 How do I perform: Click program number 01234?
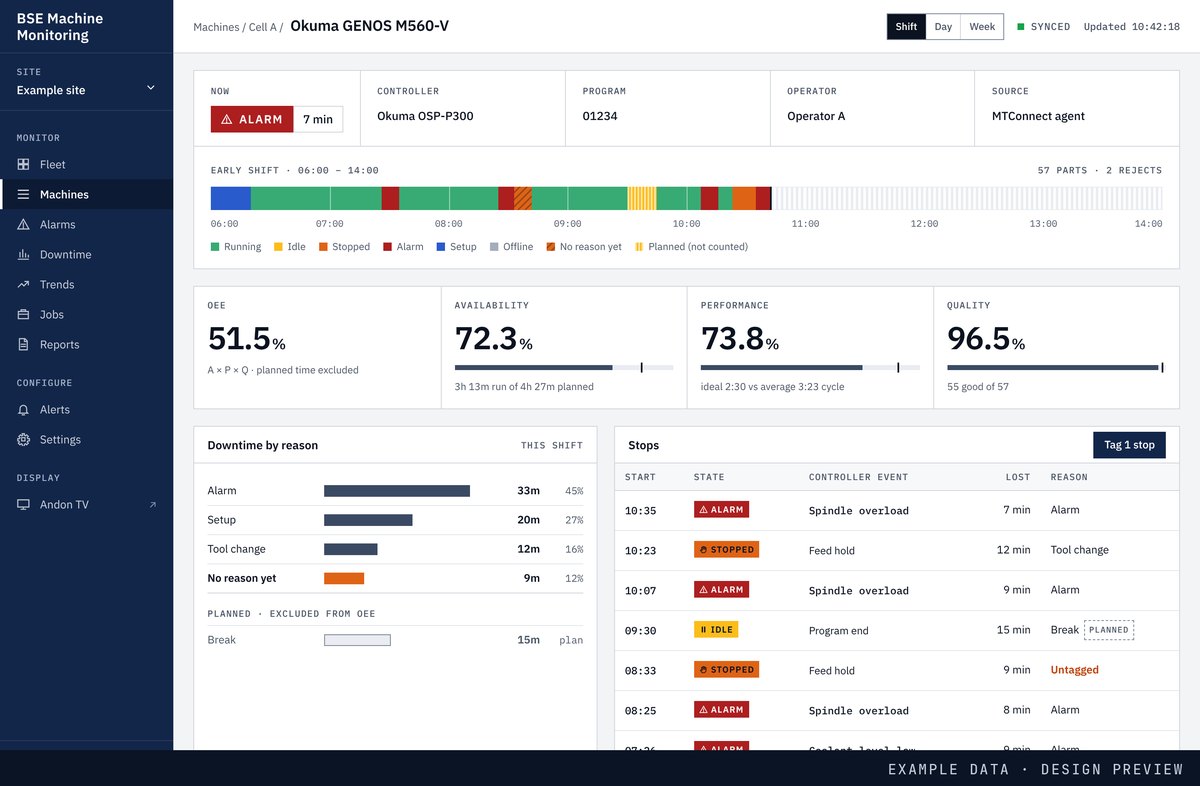pyautogui.click(x=600, y=116)
